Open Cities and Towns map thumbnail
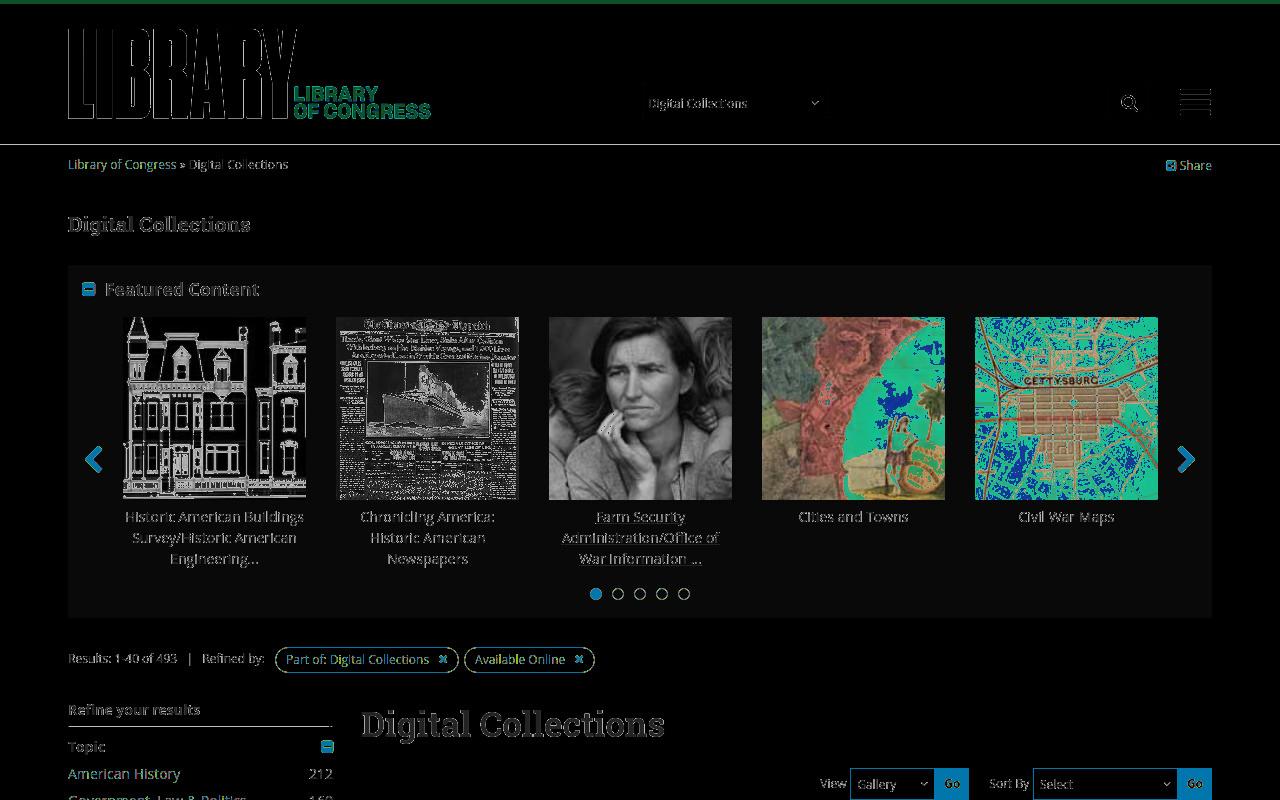Viewport: 1280px width, 800px height. tap(853, 408)
